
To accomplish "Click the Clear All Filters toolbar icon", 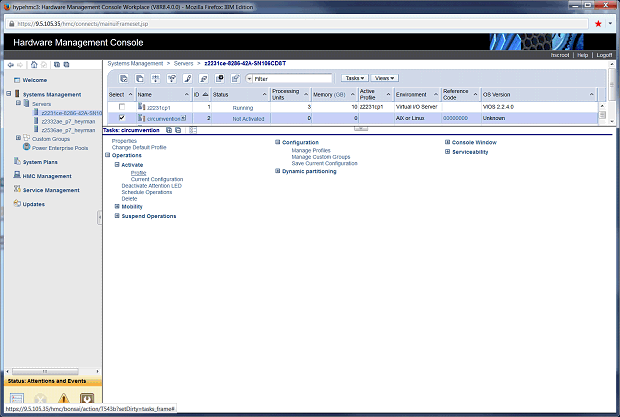I will (172, 79).
